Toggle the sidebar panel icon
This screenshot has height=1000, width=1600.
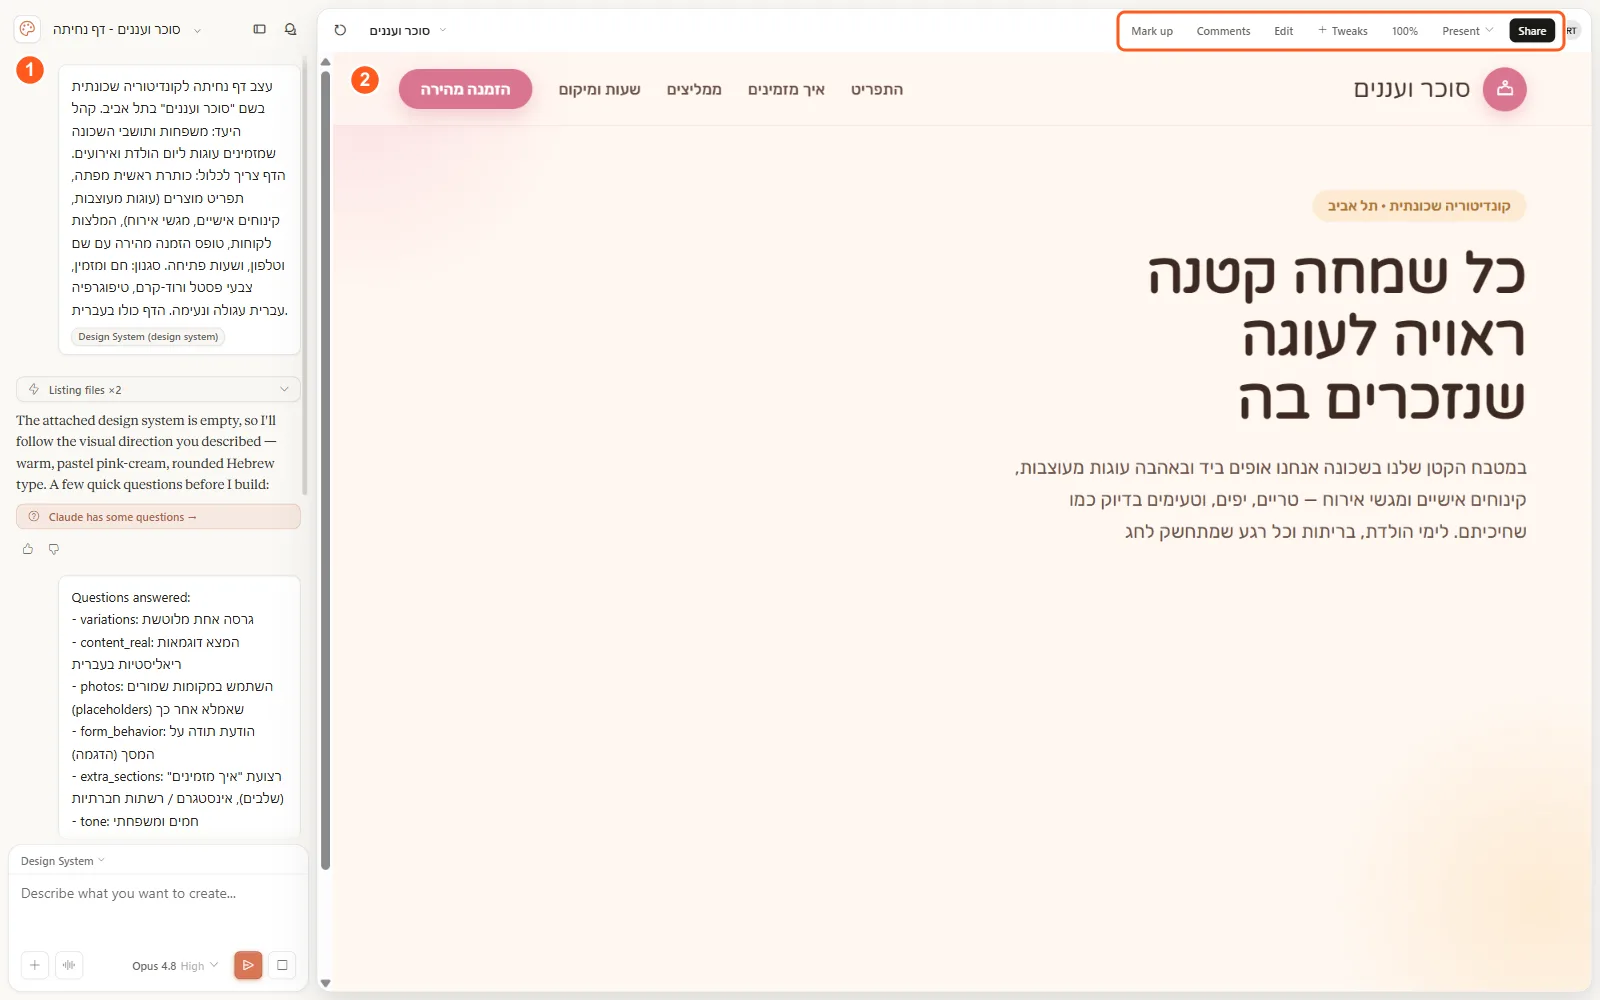[x=260, y=30]
